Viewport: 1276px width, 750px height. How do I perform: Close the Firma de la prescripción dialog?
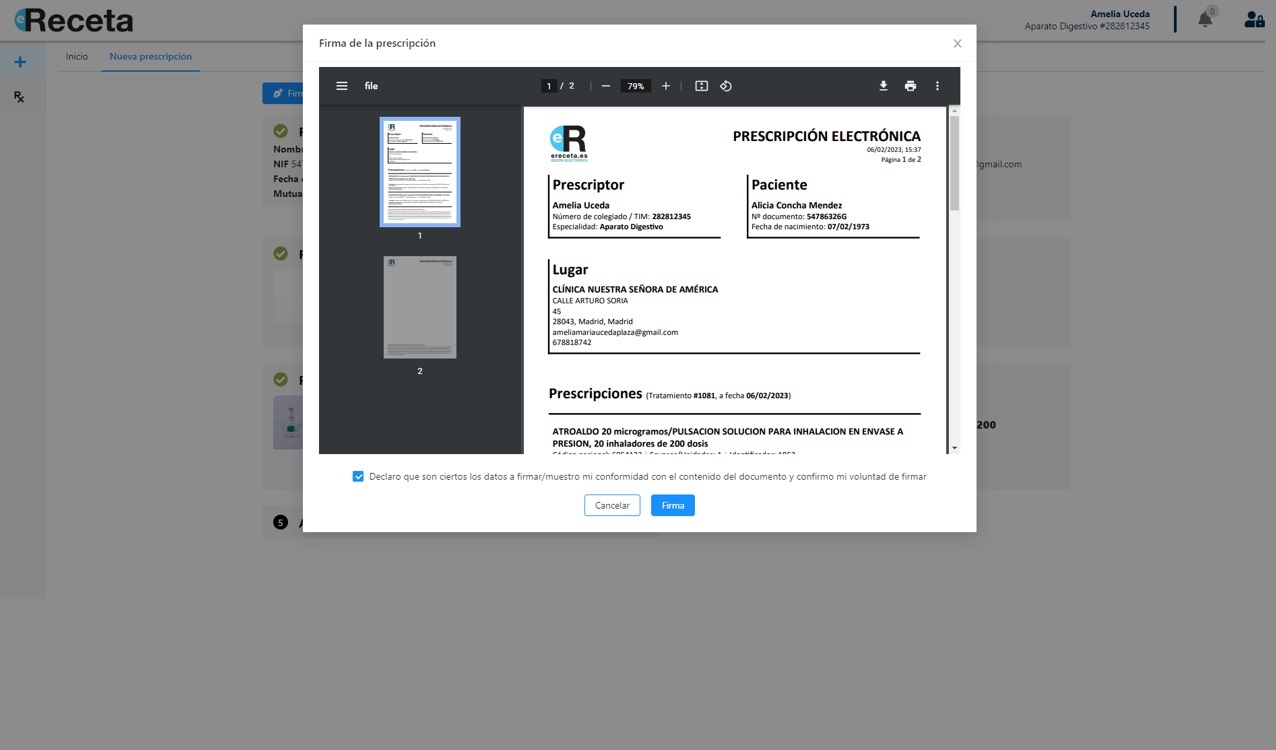[957, 44]
